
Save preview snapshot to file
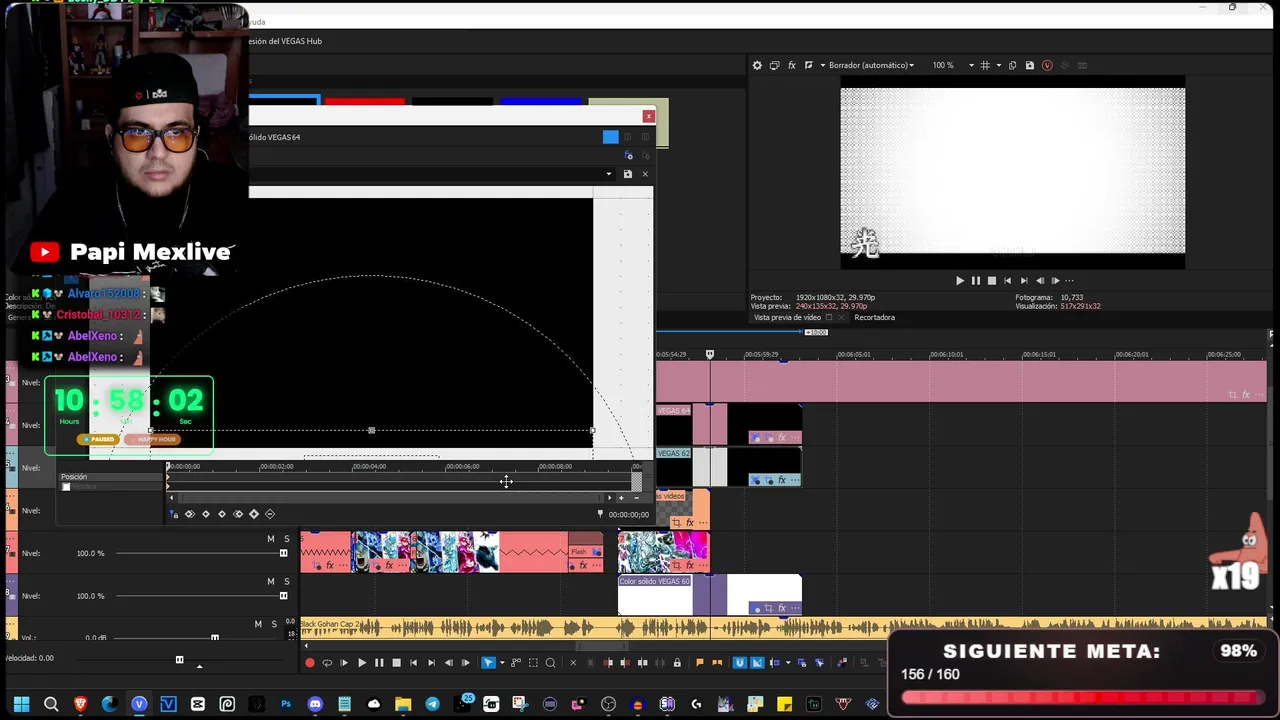[x=1030, y=65]
